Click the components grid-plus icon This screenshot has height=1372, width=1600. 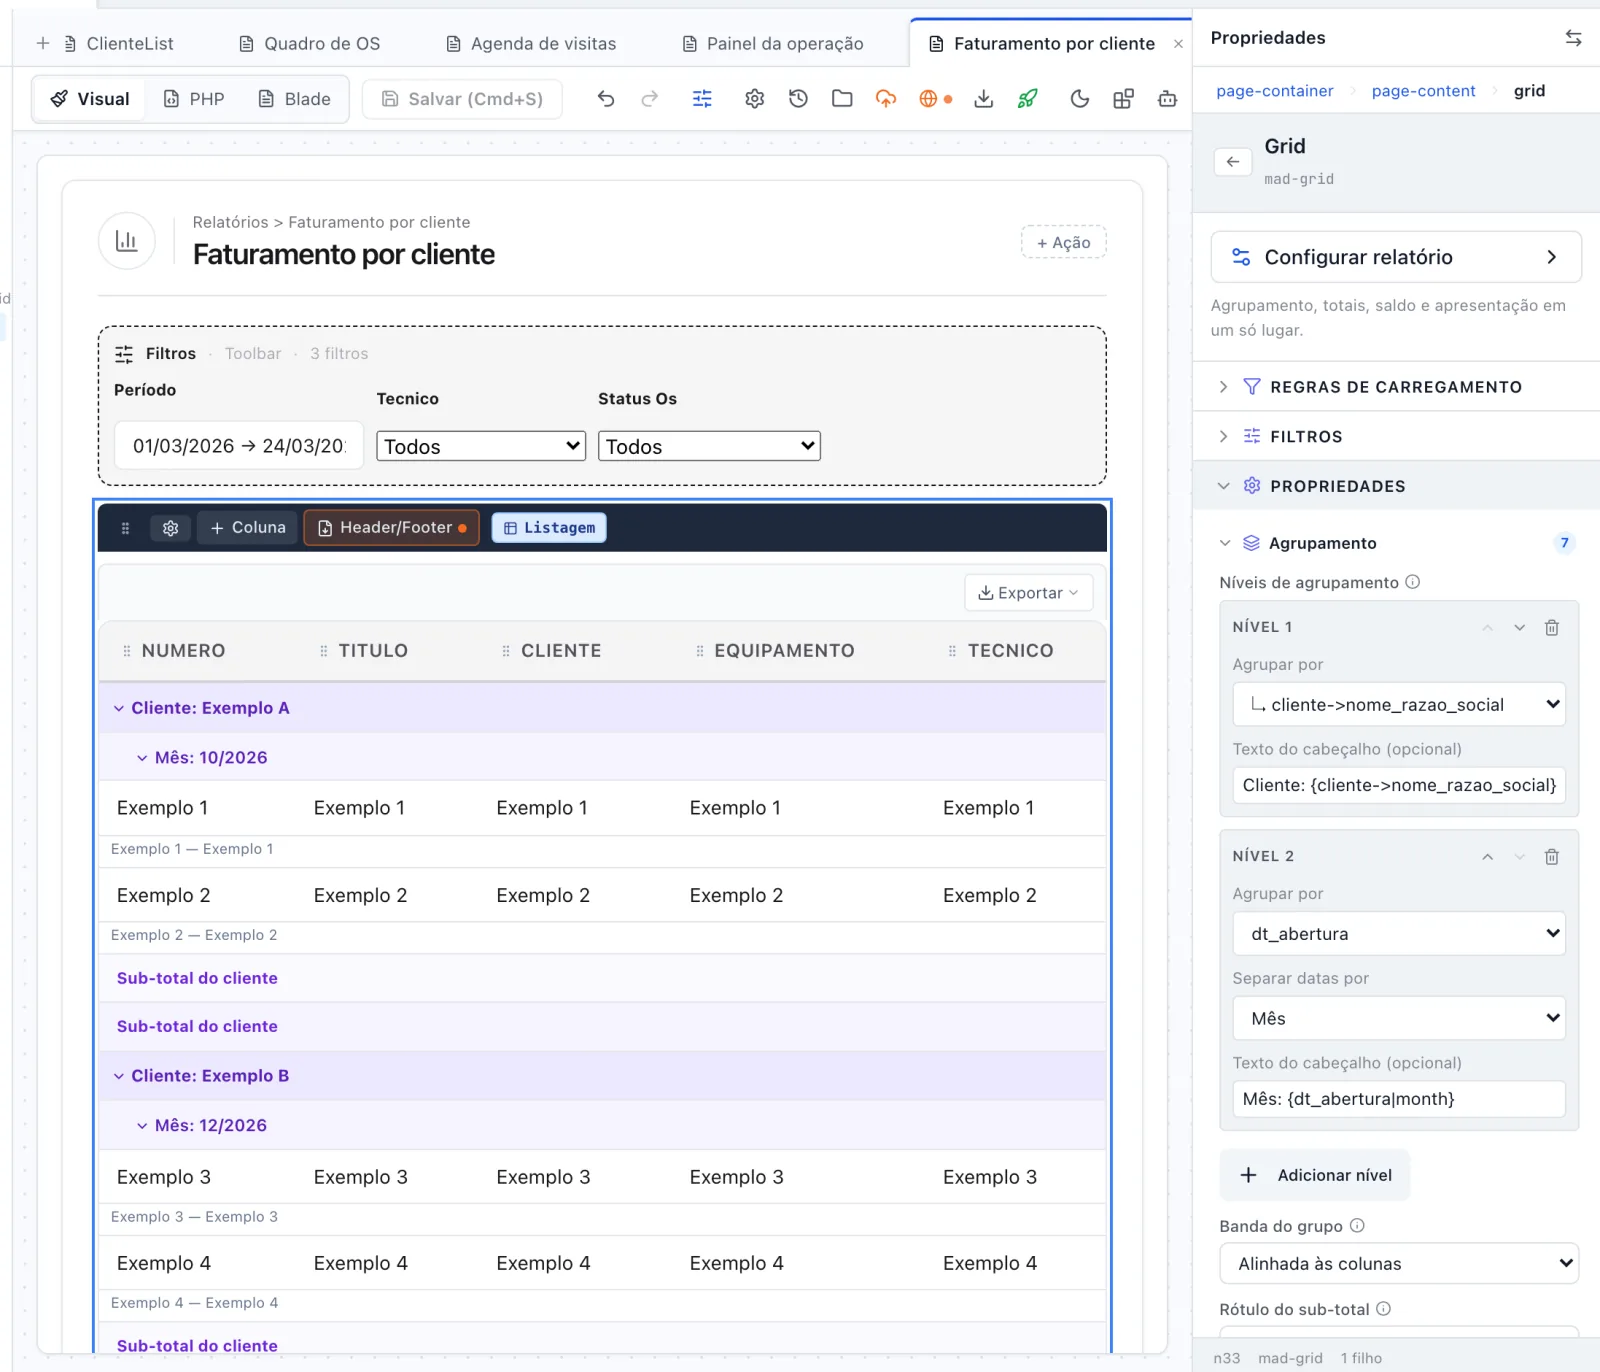tap(1123, 98)
